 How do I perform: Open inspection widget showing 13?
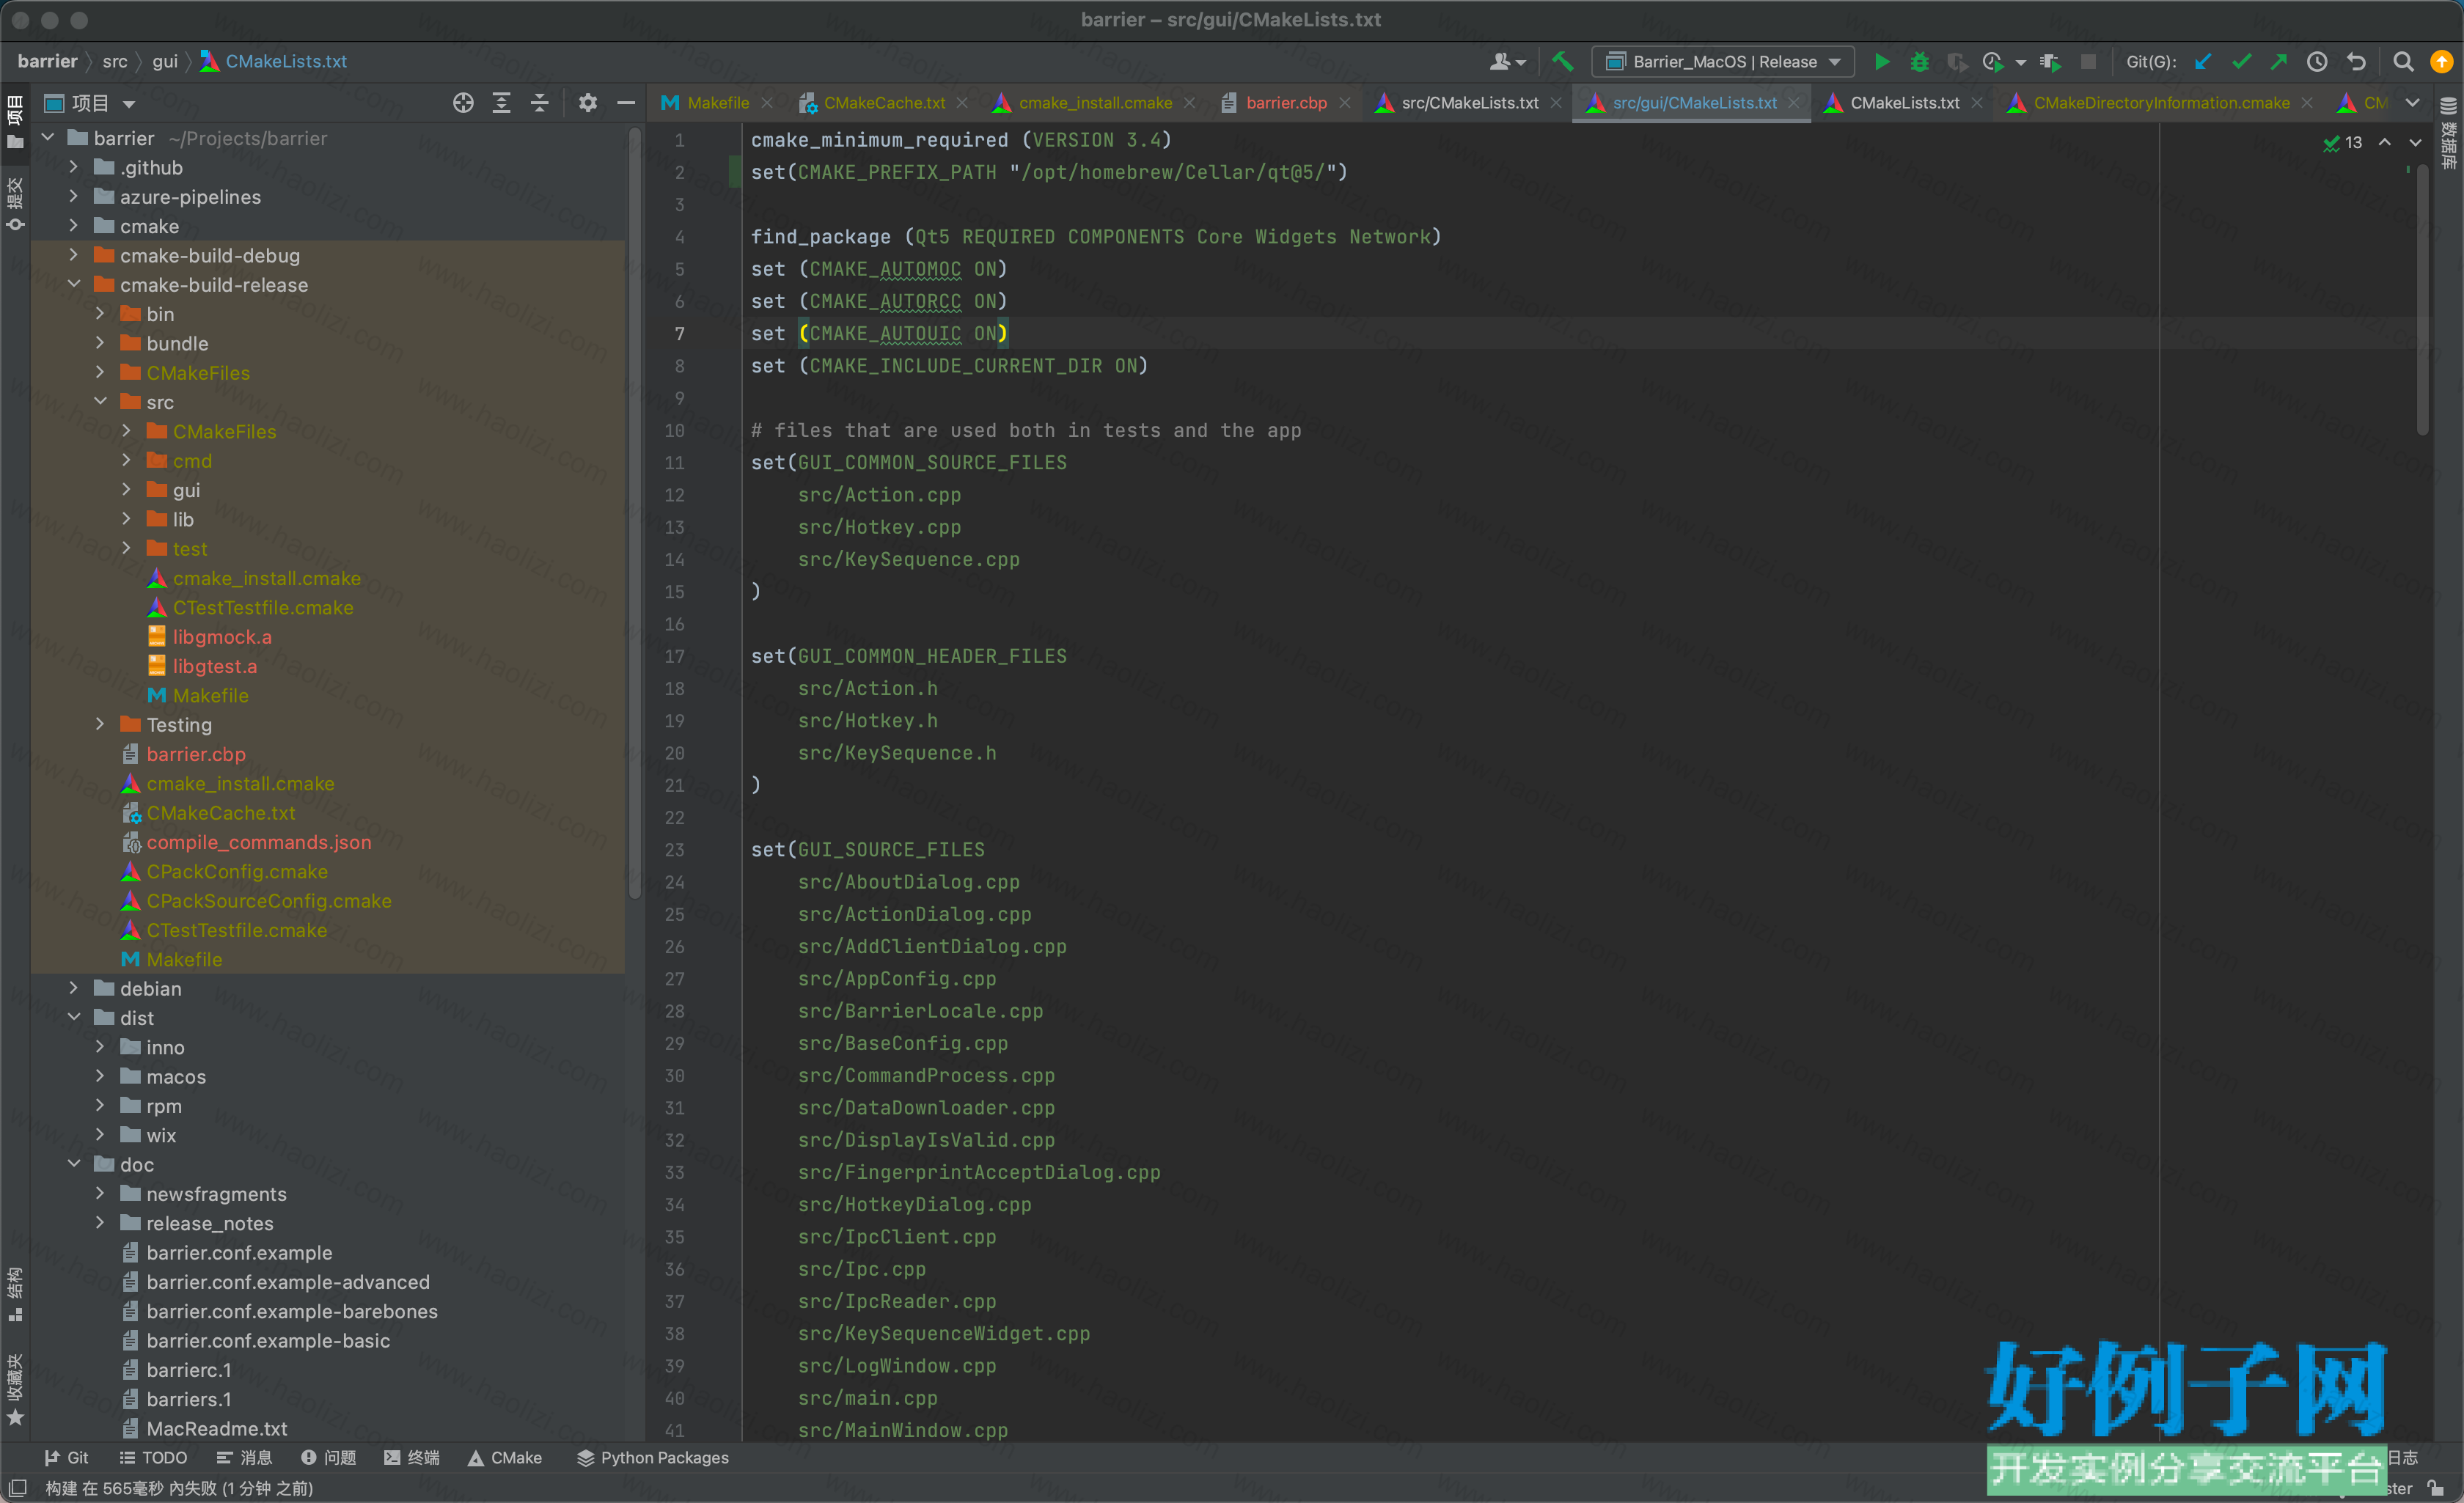pos(2342,143)
